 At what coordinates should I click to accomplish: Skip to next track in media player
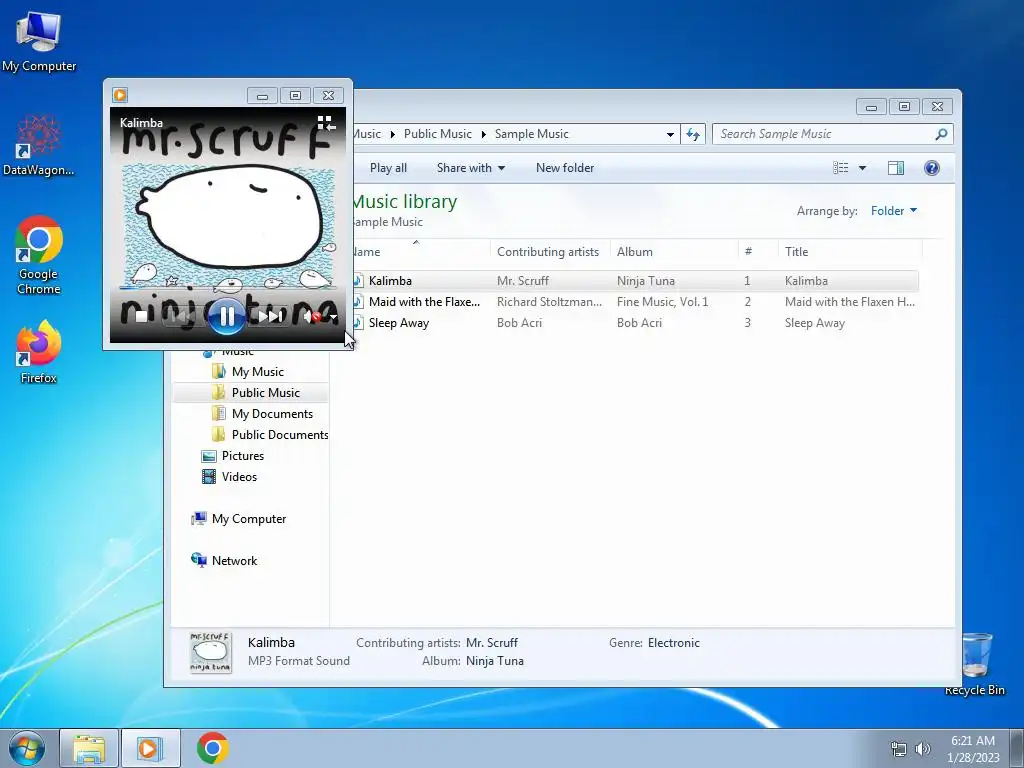click(269, 317)
